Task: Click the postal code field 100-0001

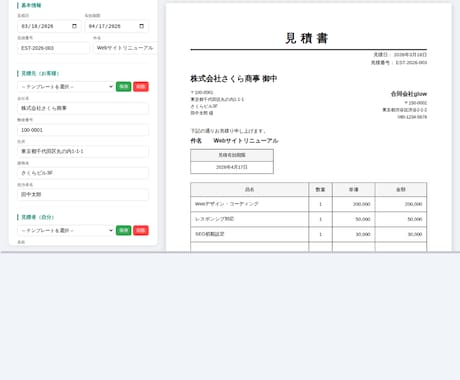Action: 83,130
